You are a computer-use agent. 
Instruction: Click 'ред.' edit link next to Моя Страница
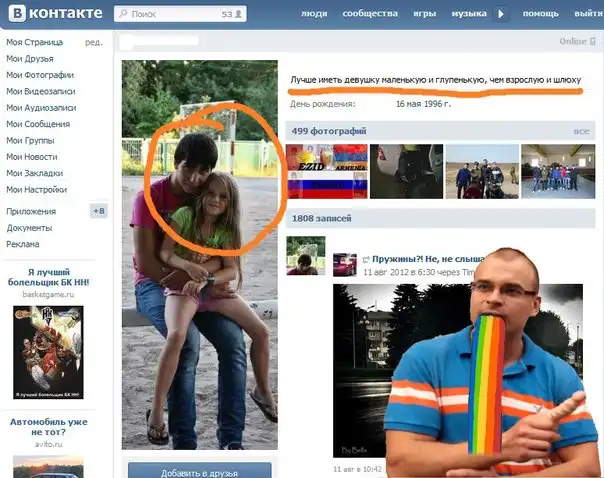click(x=93, y=43)
